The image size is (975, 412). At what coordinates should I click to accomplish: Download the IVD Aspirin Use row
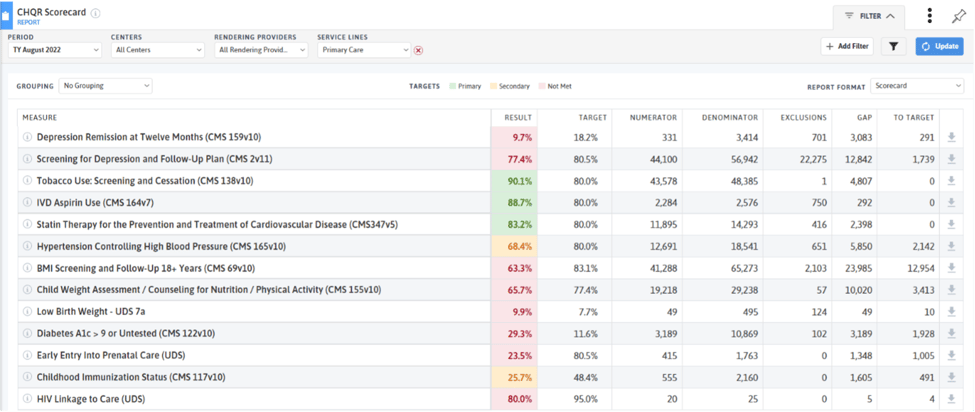pyautogui.click(x=950, y=203)
